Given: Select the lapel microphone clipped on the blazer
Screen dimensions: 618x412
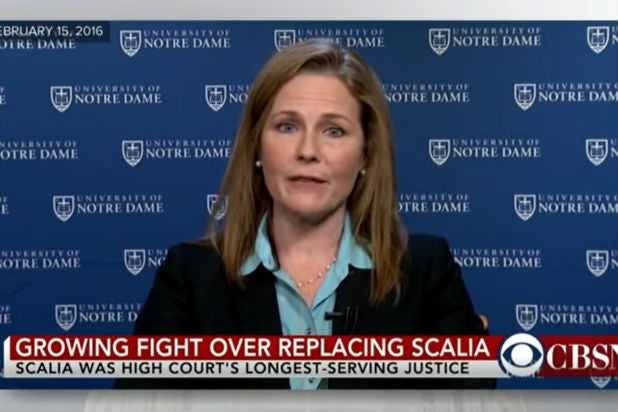Looking at the screenshot, I should pyautogui.click(x=341, y=317).
